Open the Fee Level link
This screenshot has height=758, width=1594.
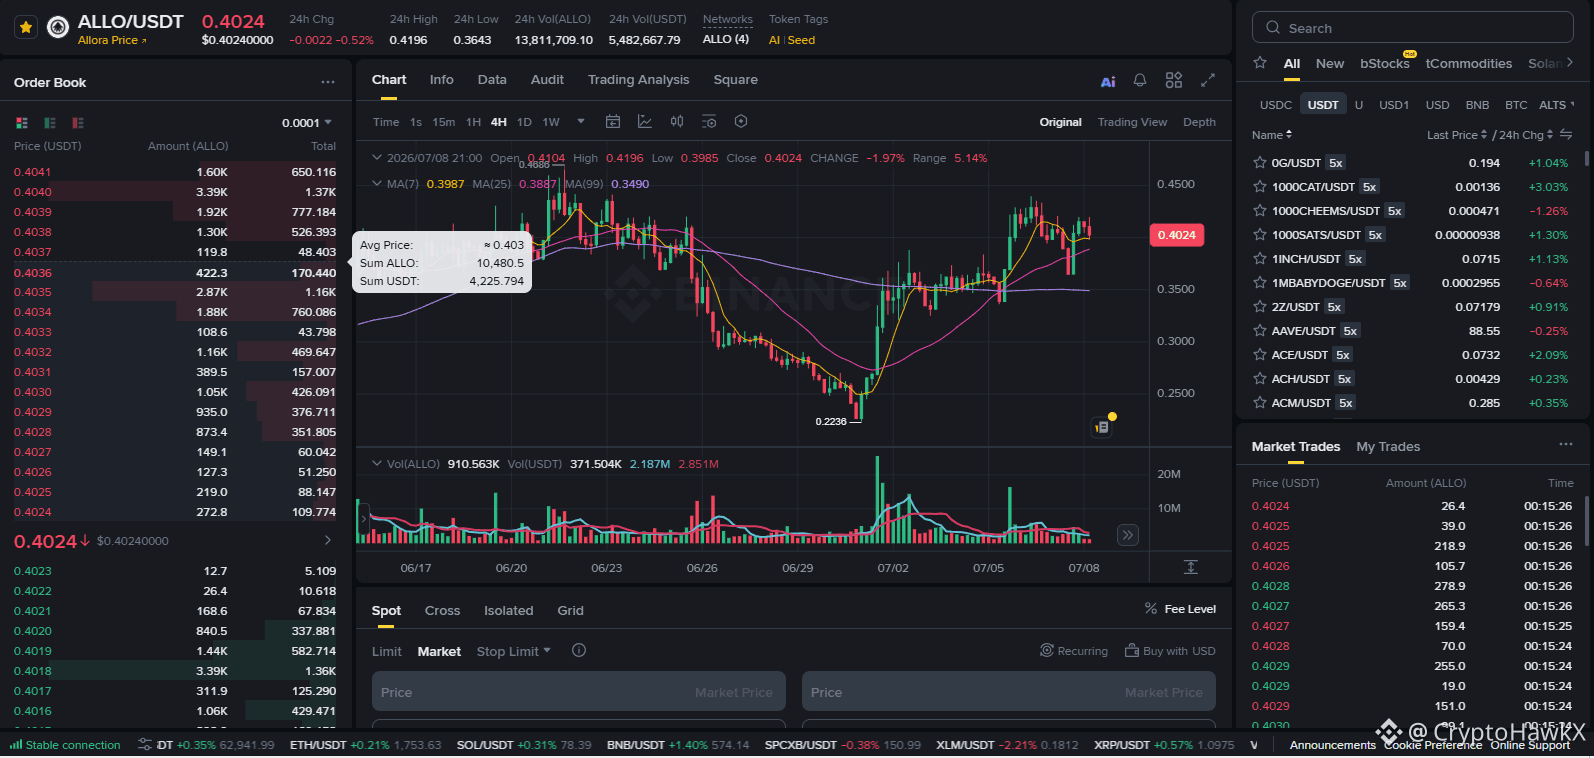1180,609
